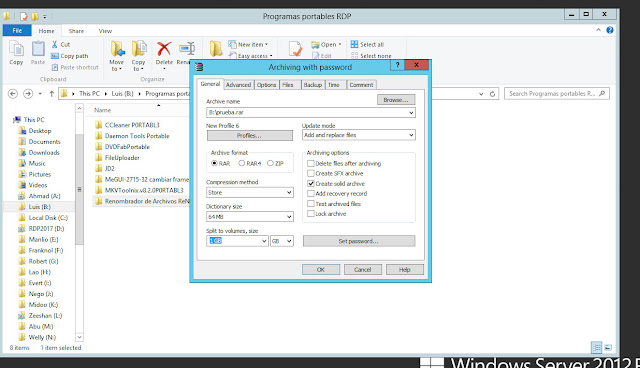Click the Move to folder icon
This screenshot has height=368, width=640.
117,49
